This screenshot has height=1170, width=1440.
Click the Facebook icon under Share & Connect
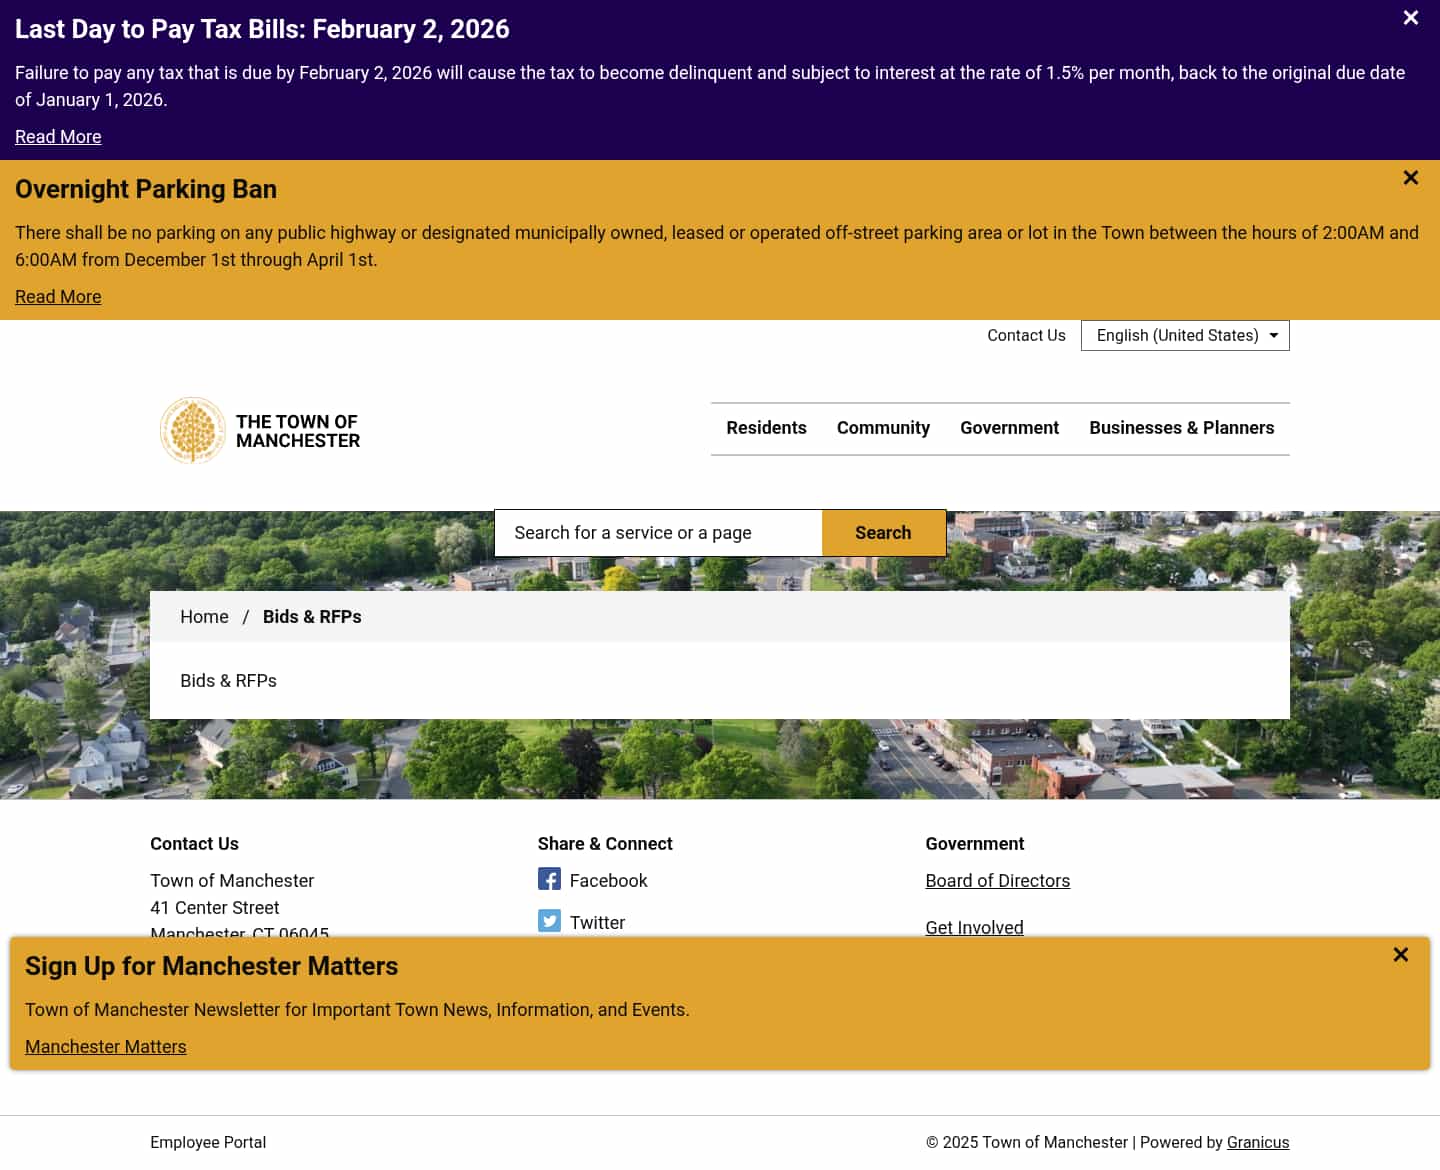[549, 879]
